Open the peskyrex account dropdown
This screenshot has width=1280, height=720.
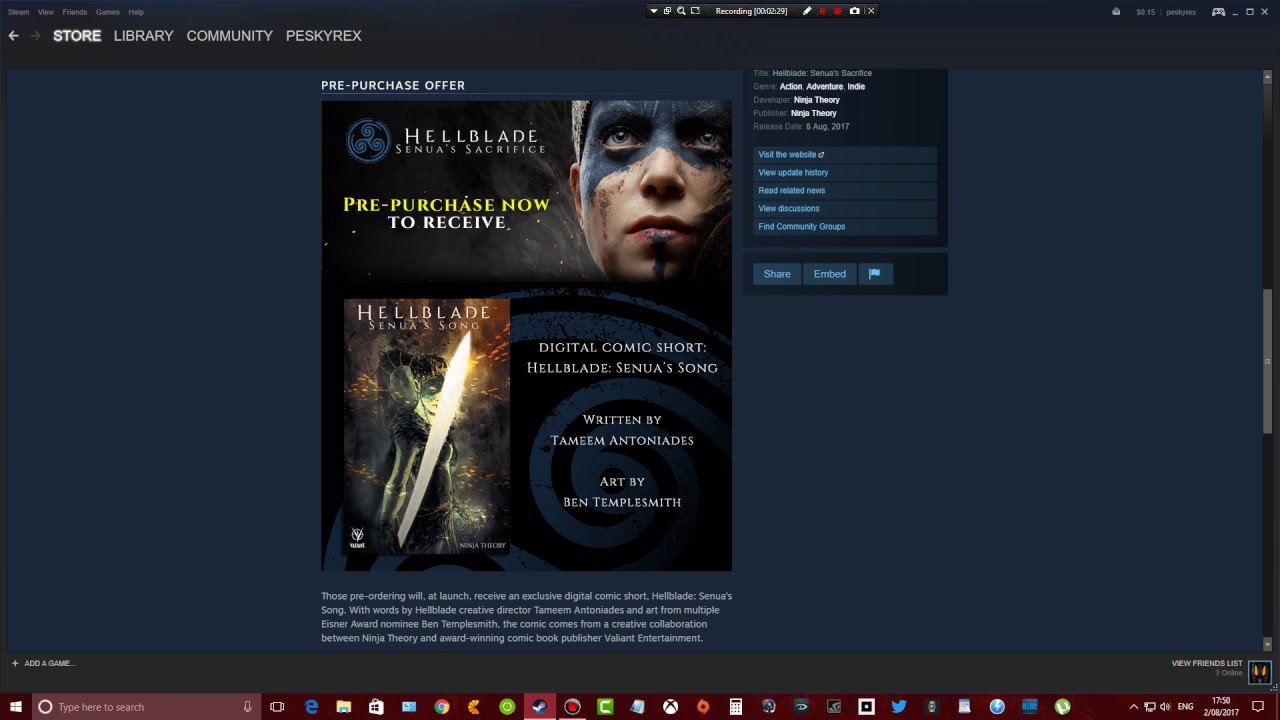tap(1181, 12)
